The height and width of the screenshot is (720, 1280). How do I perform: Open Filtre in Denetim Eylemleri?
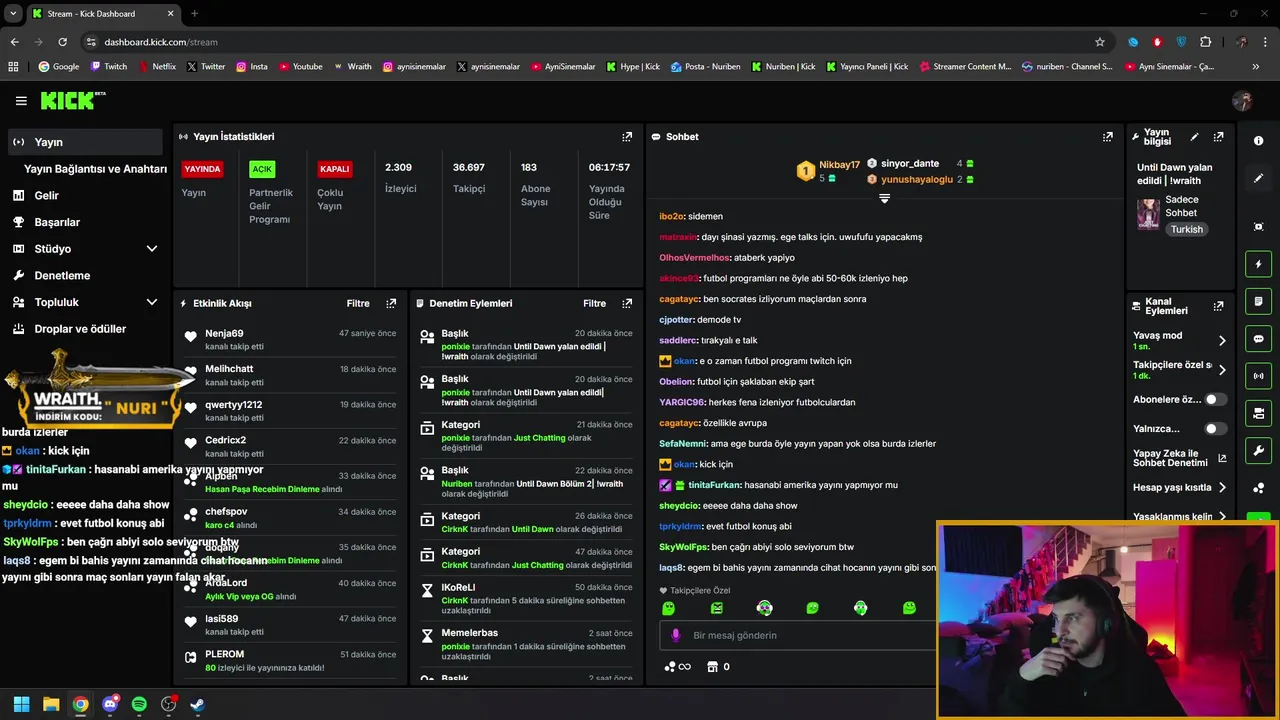click(x=594, y=303)
